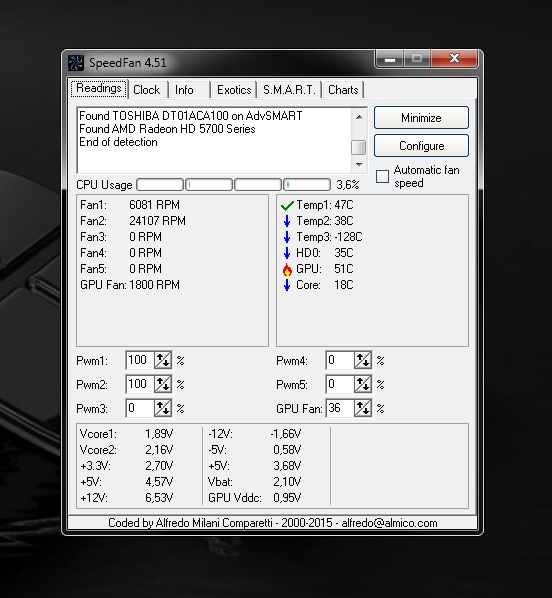Click into the Pwm3 value field
Screen dimensions: 552x598
[140, 408]
